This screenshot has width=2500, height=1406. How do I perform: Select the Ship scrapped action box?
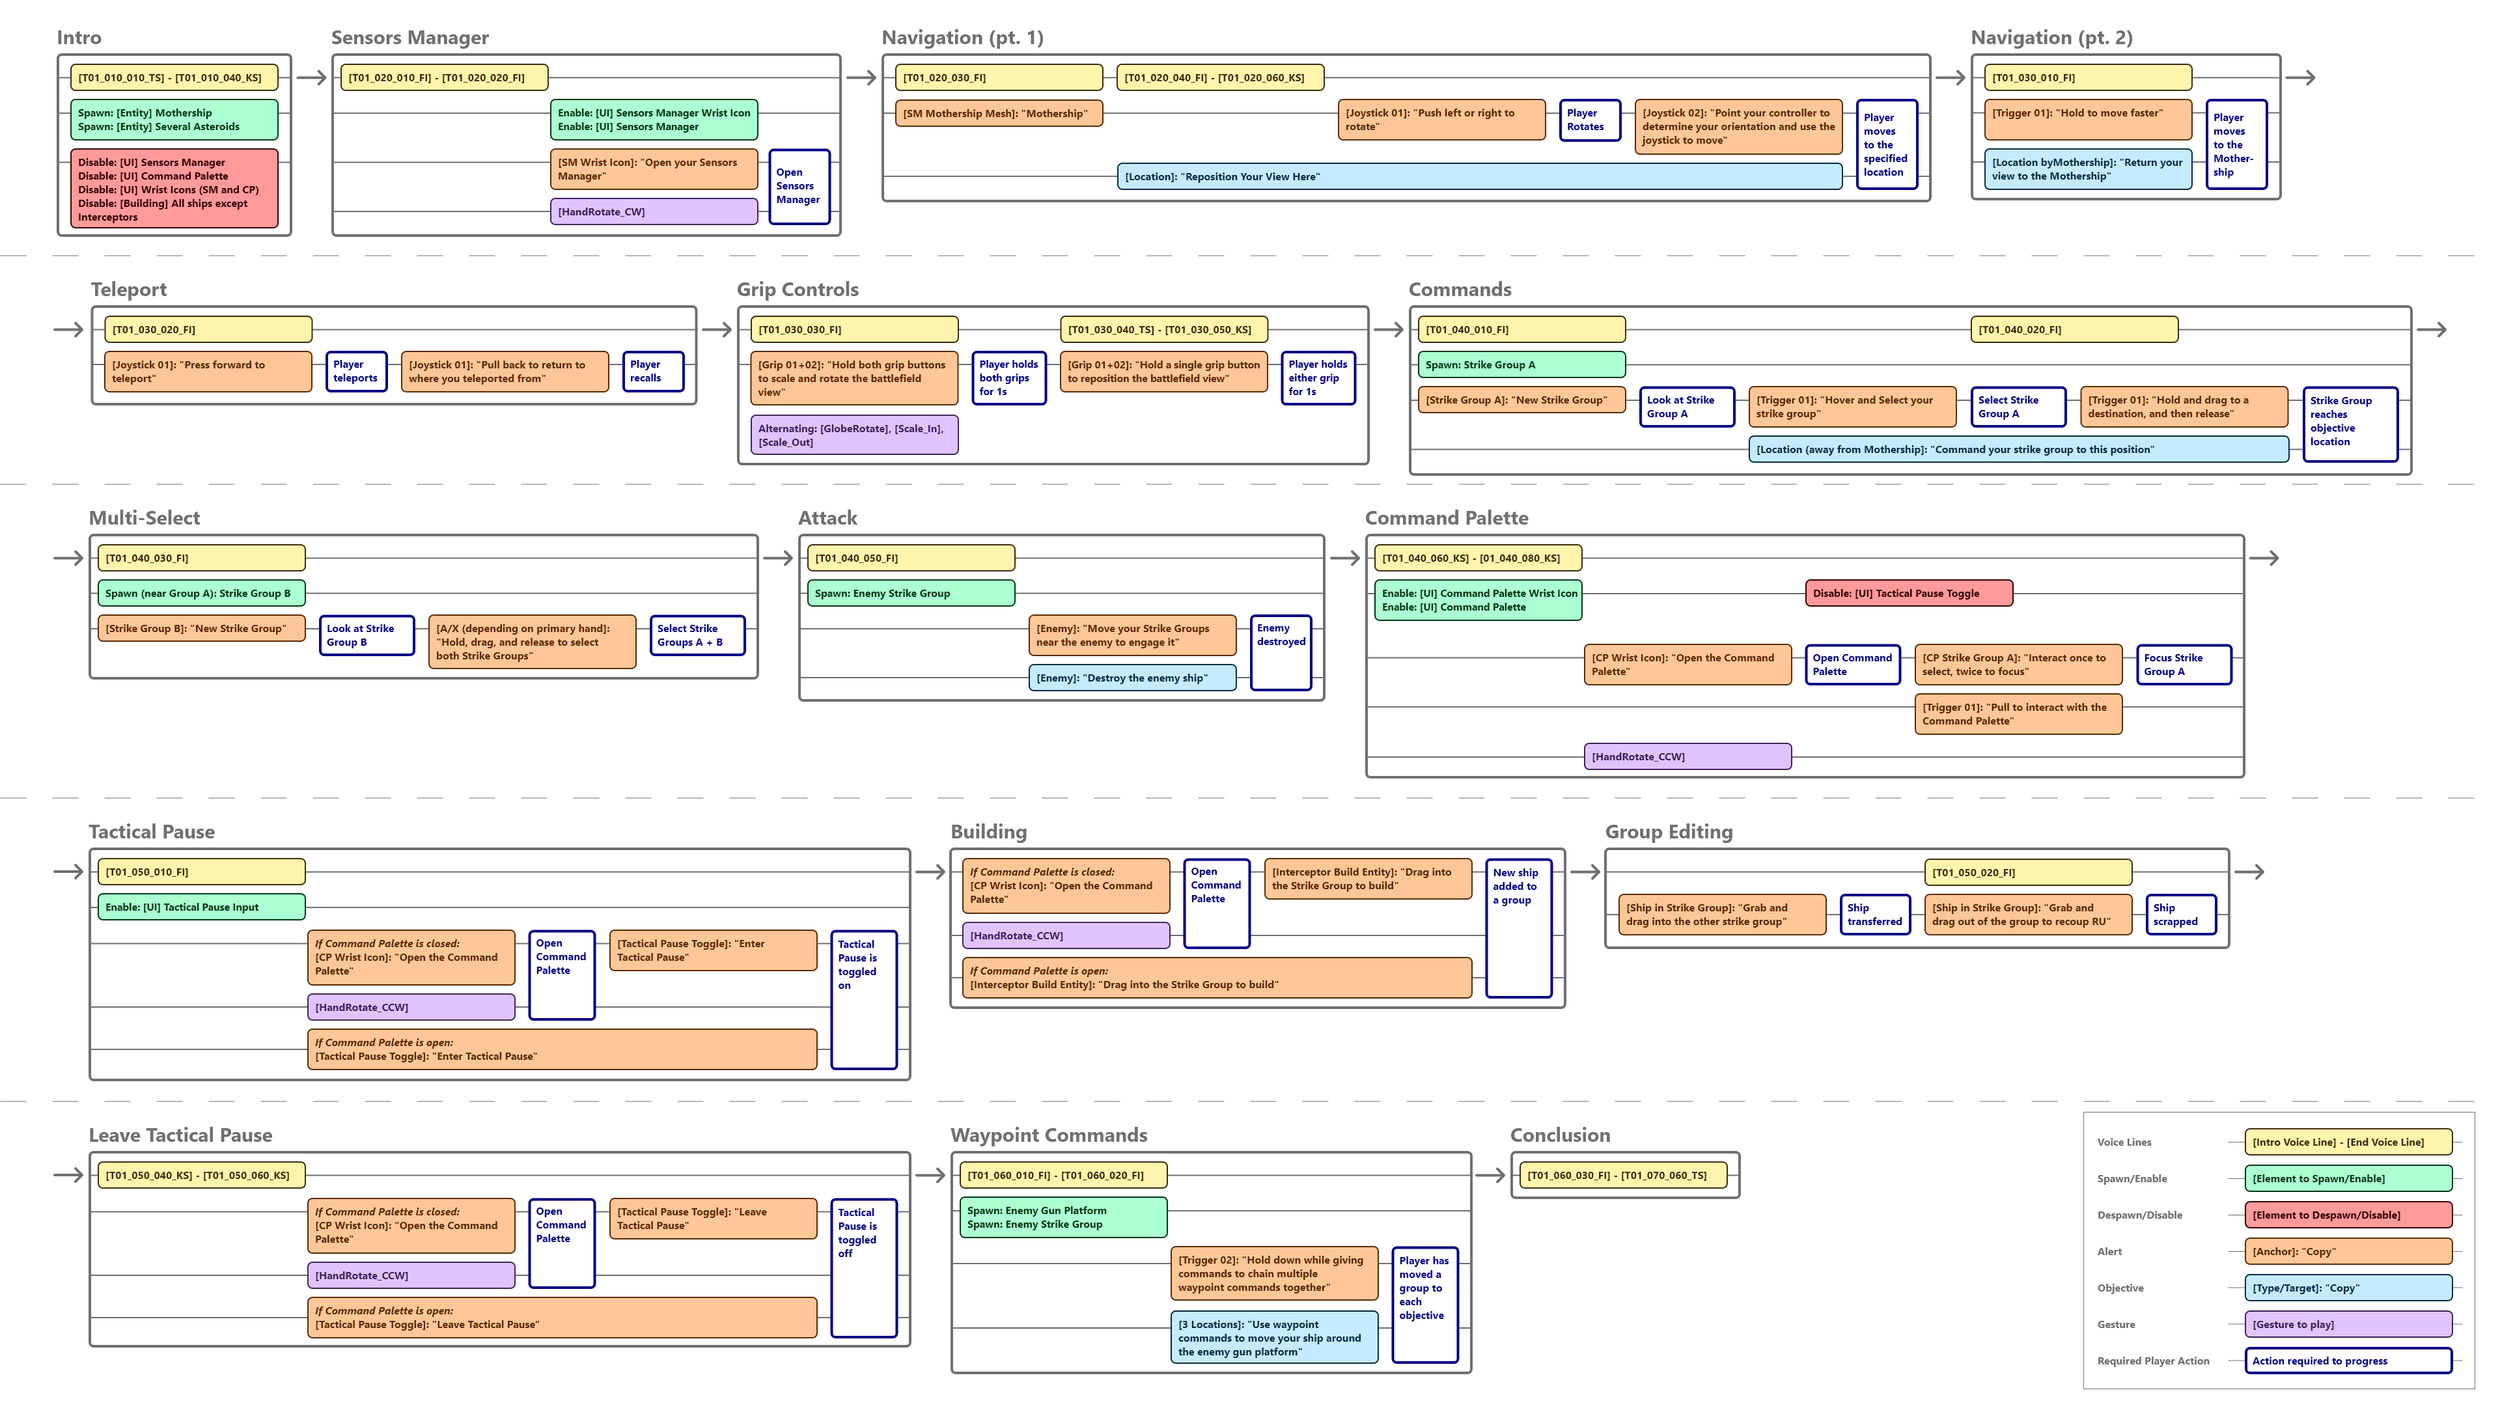tap(2181, 915)
